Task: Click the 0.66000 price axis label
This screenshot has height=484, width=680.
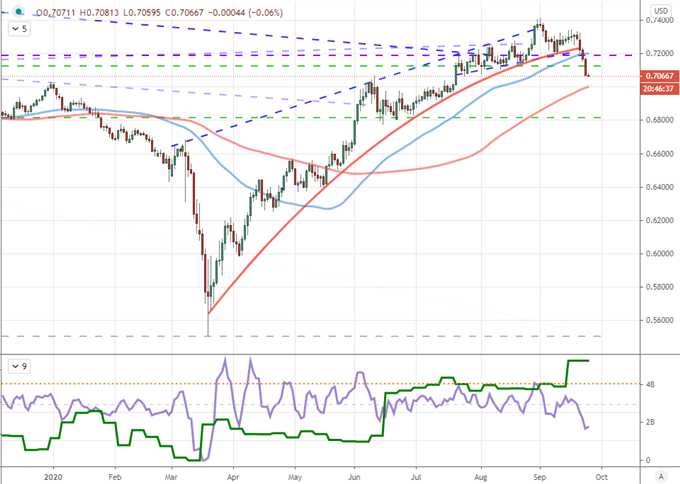Action: (x=659, y=154)
